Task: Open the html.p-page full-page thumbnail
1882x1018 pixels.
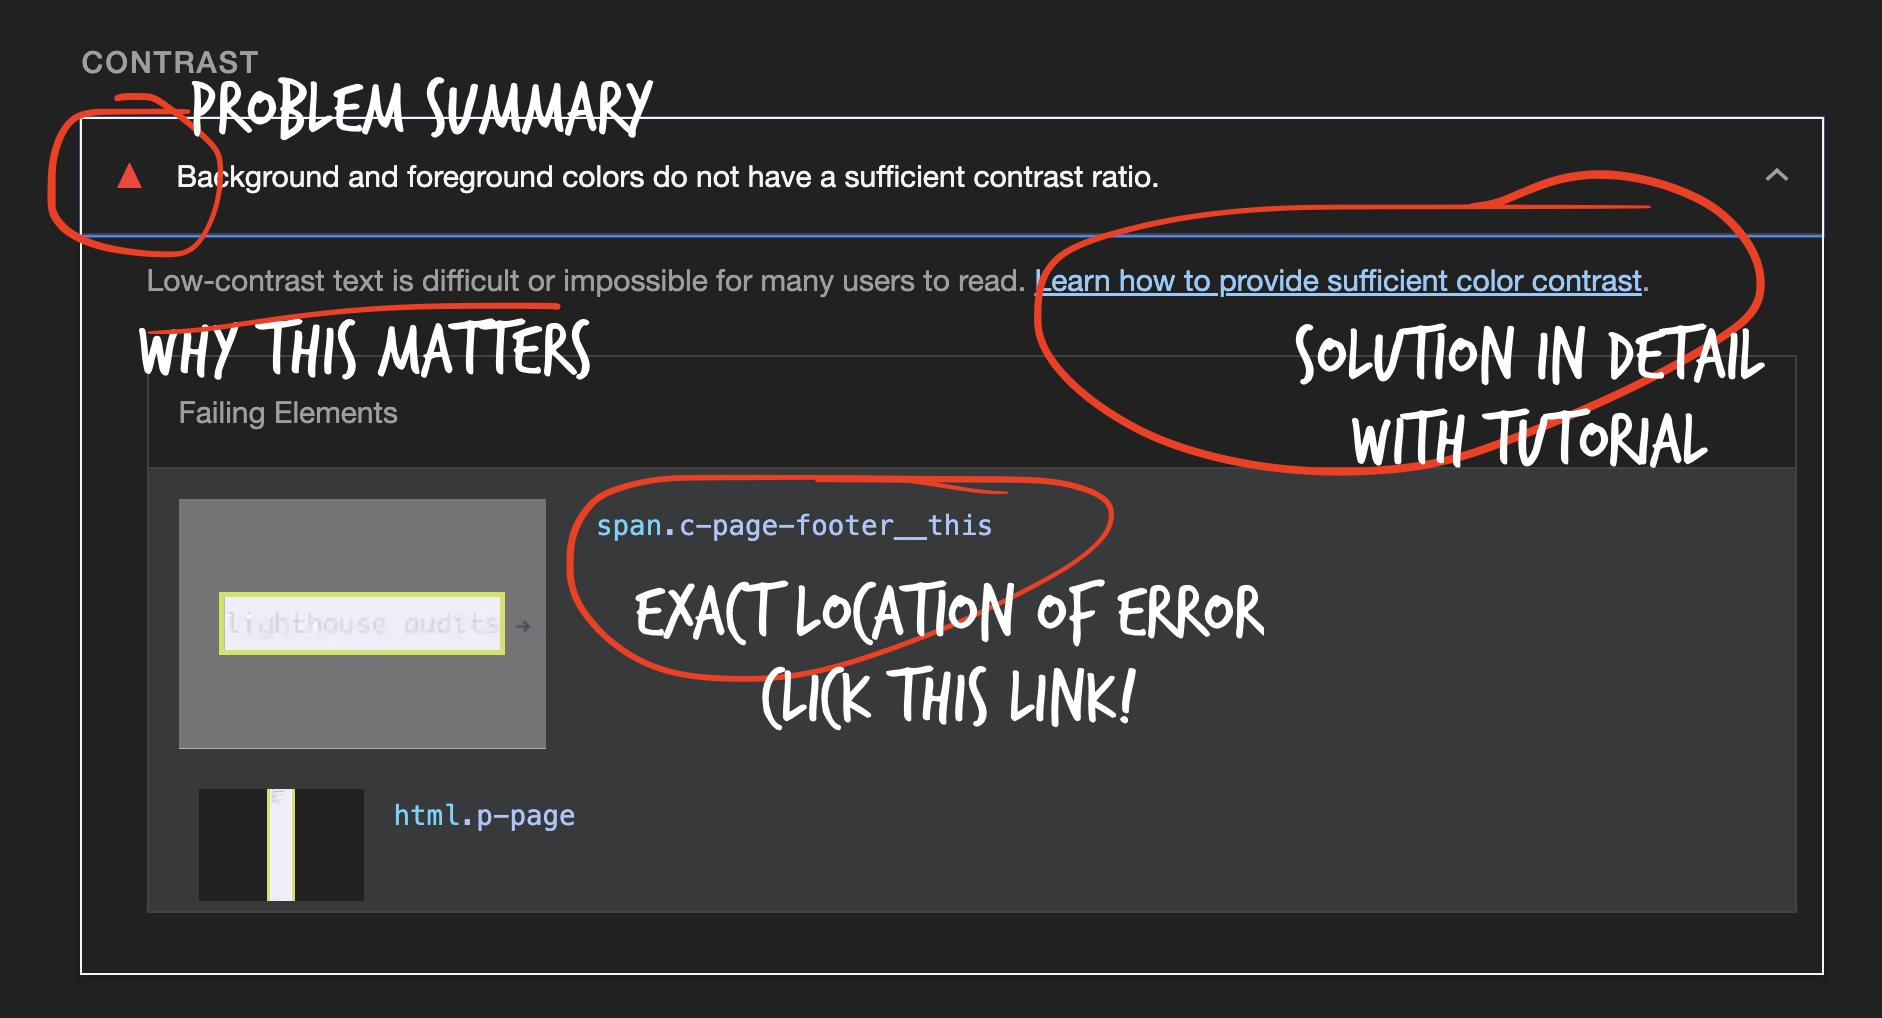Action: 281,845
